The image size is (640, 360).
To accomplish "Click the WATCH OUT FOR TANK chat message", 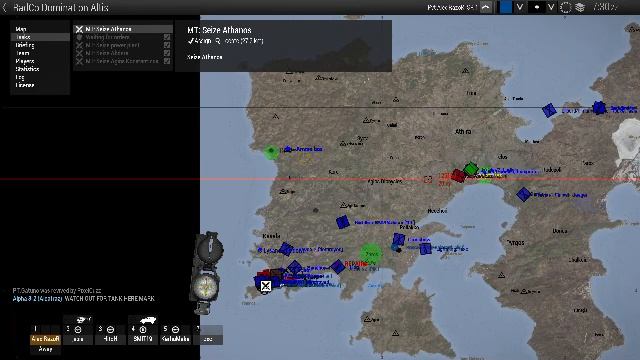I will tap(109, 298).
